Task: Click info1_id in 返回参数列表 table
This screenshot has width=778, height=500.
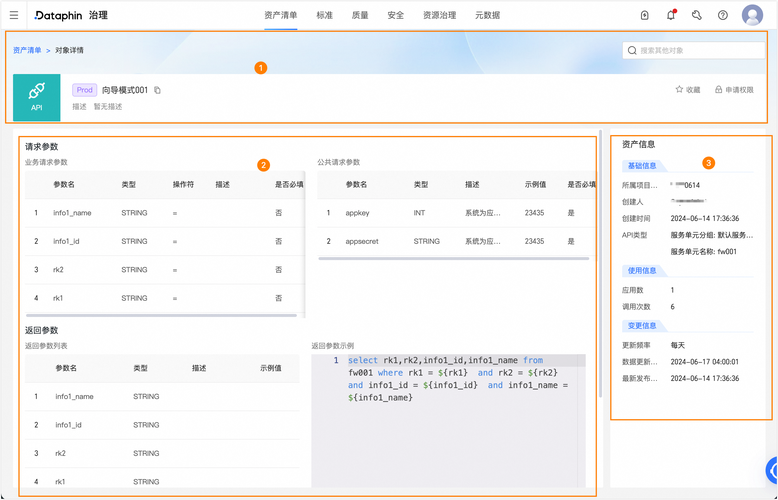Action: pyautogui.click(x=68, y=425)
